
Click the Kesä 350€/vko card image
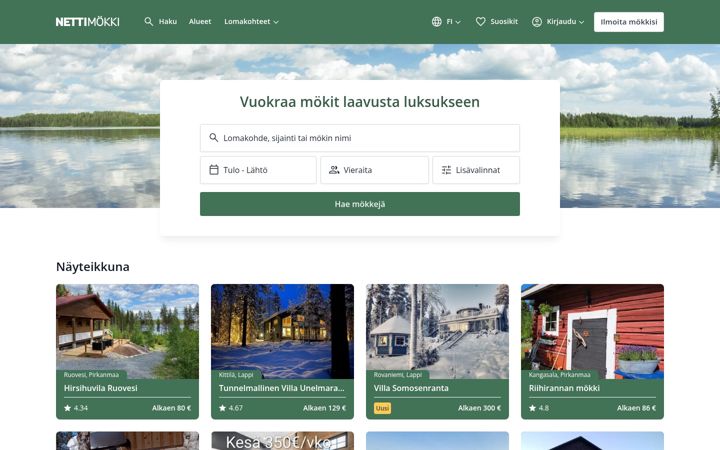282,441
